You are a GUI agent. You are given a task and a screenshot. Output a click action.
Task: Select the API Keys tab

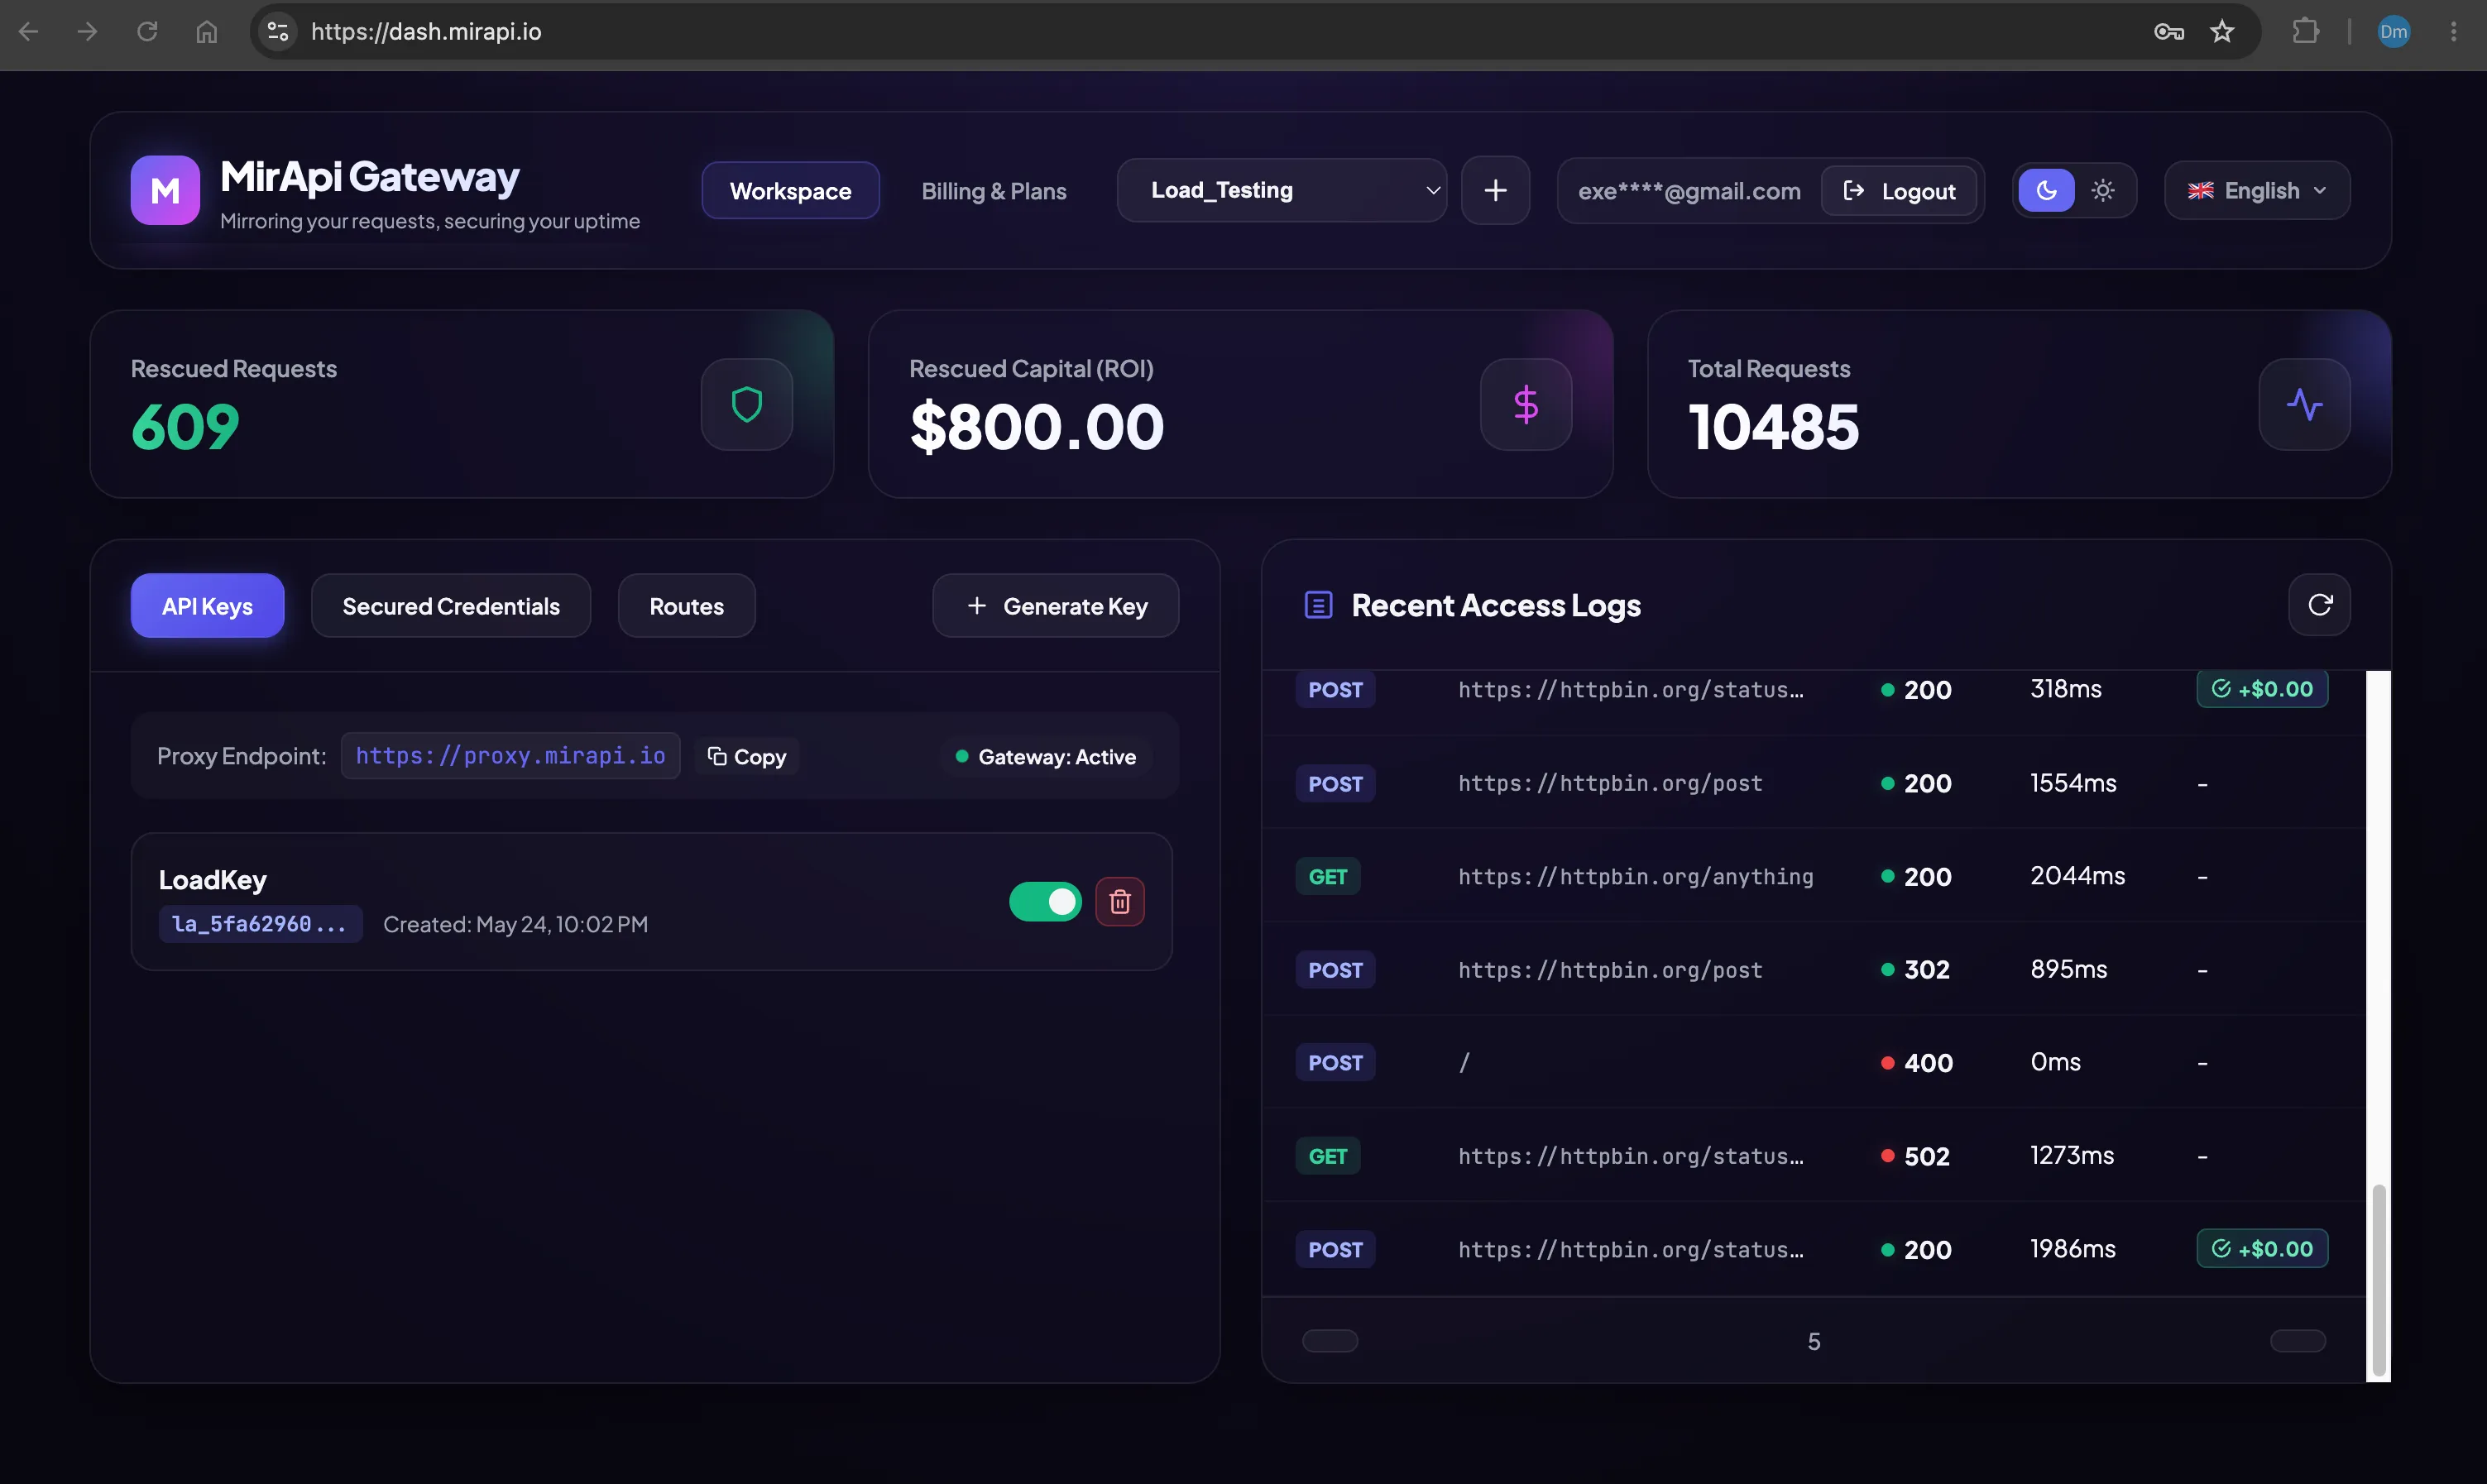point(207,606)
